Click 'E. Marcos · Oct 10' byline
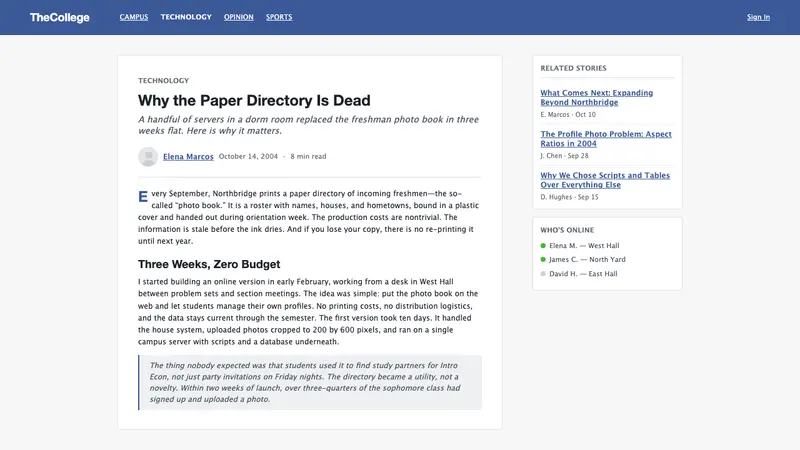 tap(568, 114)
